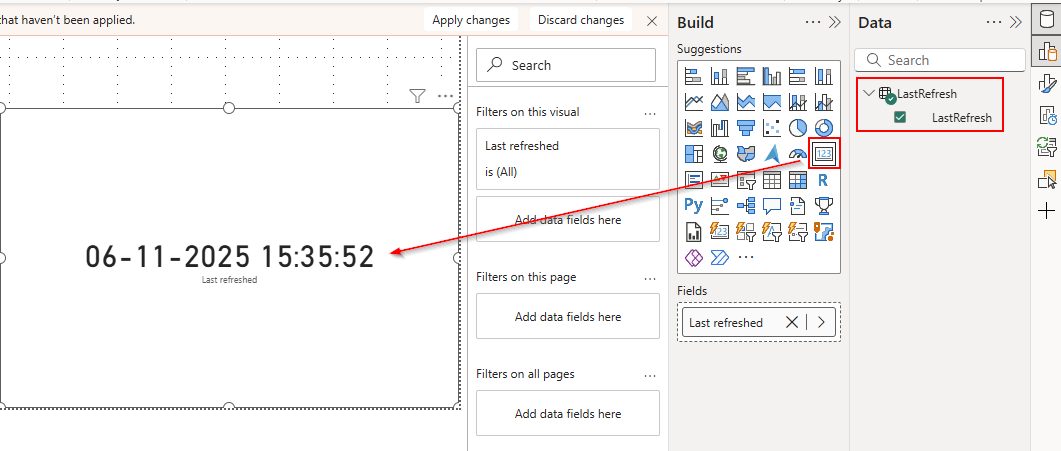
Task: Click the filter icon above the card visual
Action: (418, 95)
